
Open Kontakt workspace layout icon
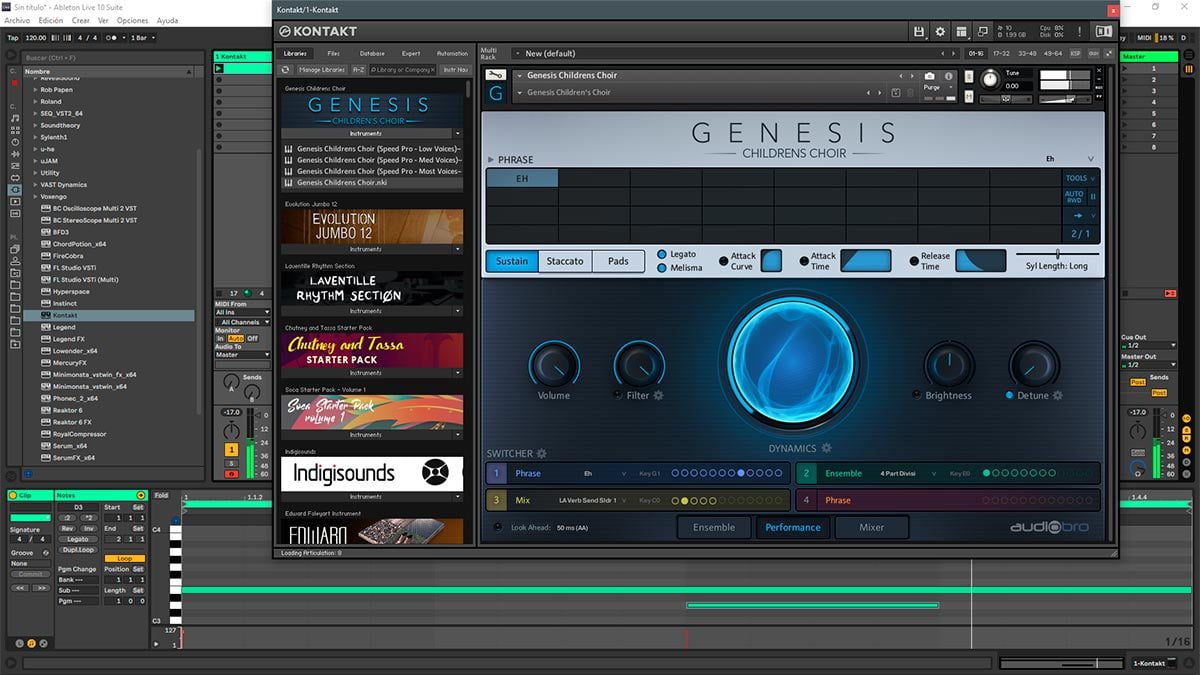click(x=961, y=32)
